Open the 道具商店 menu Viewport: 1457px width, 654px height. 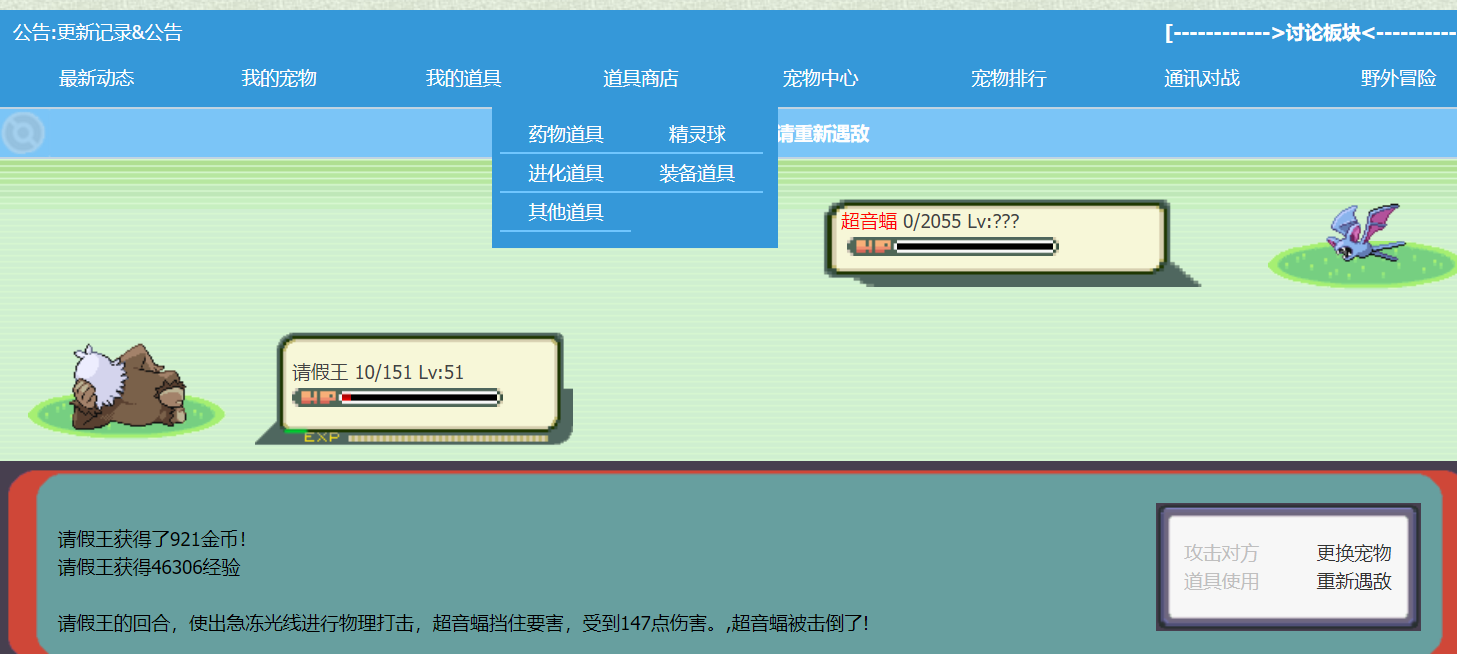[x=641, y=78]
